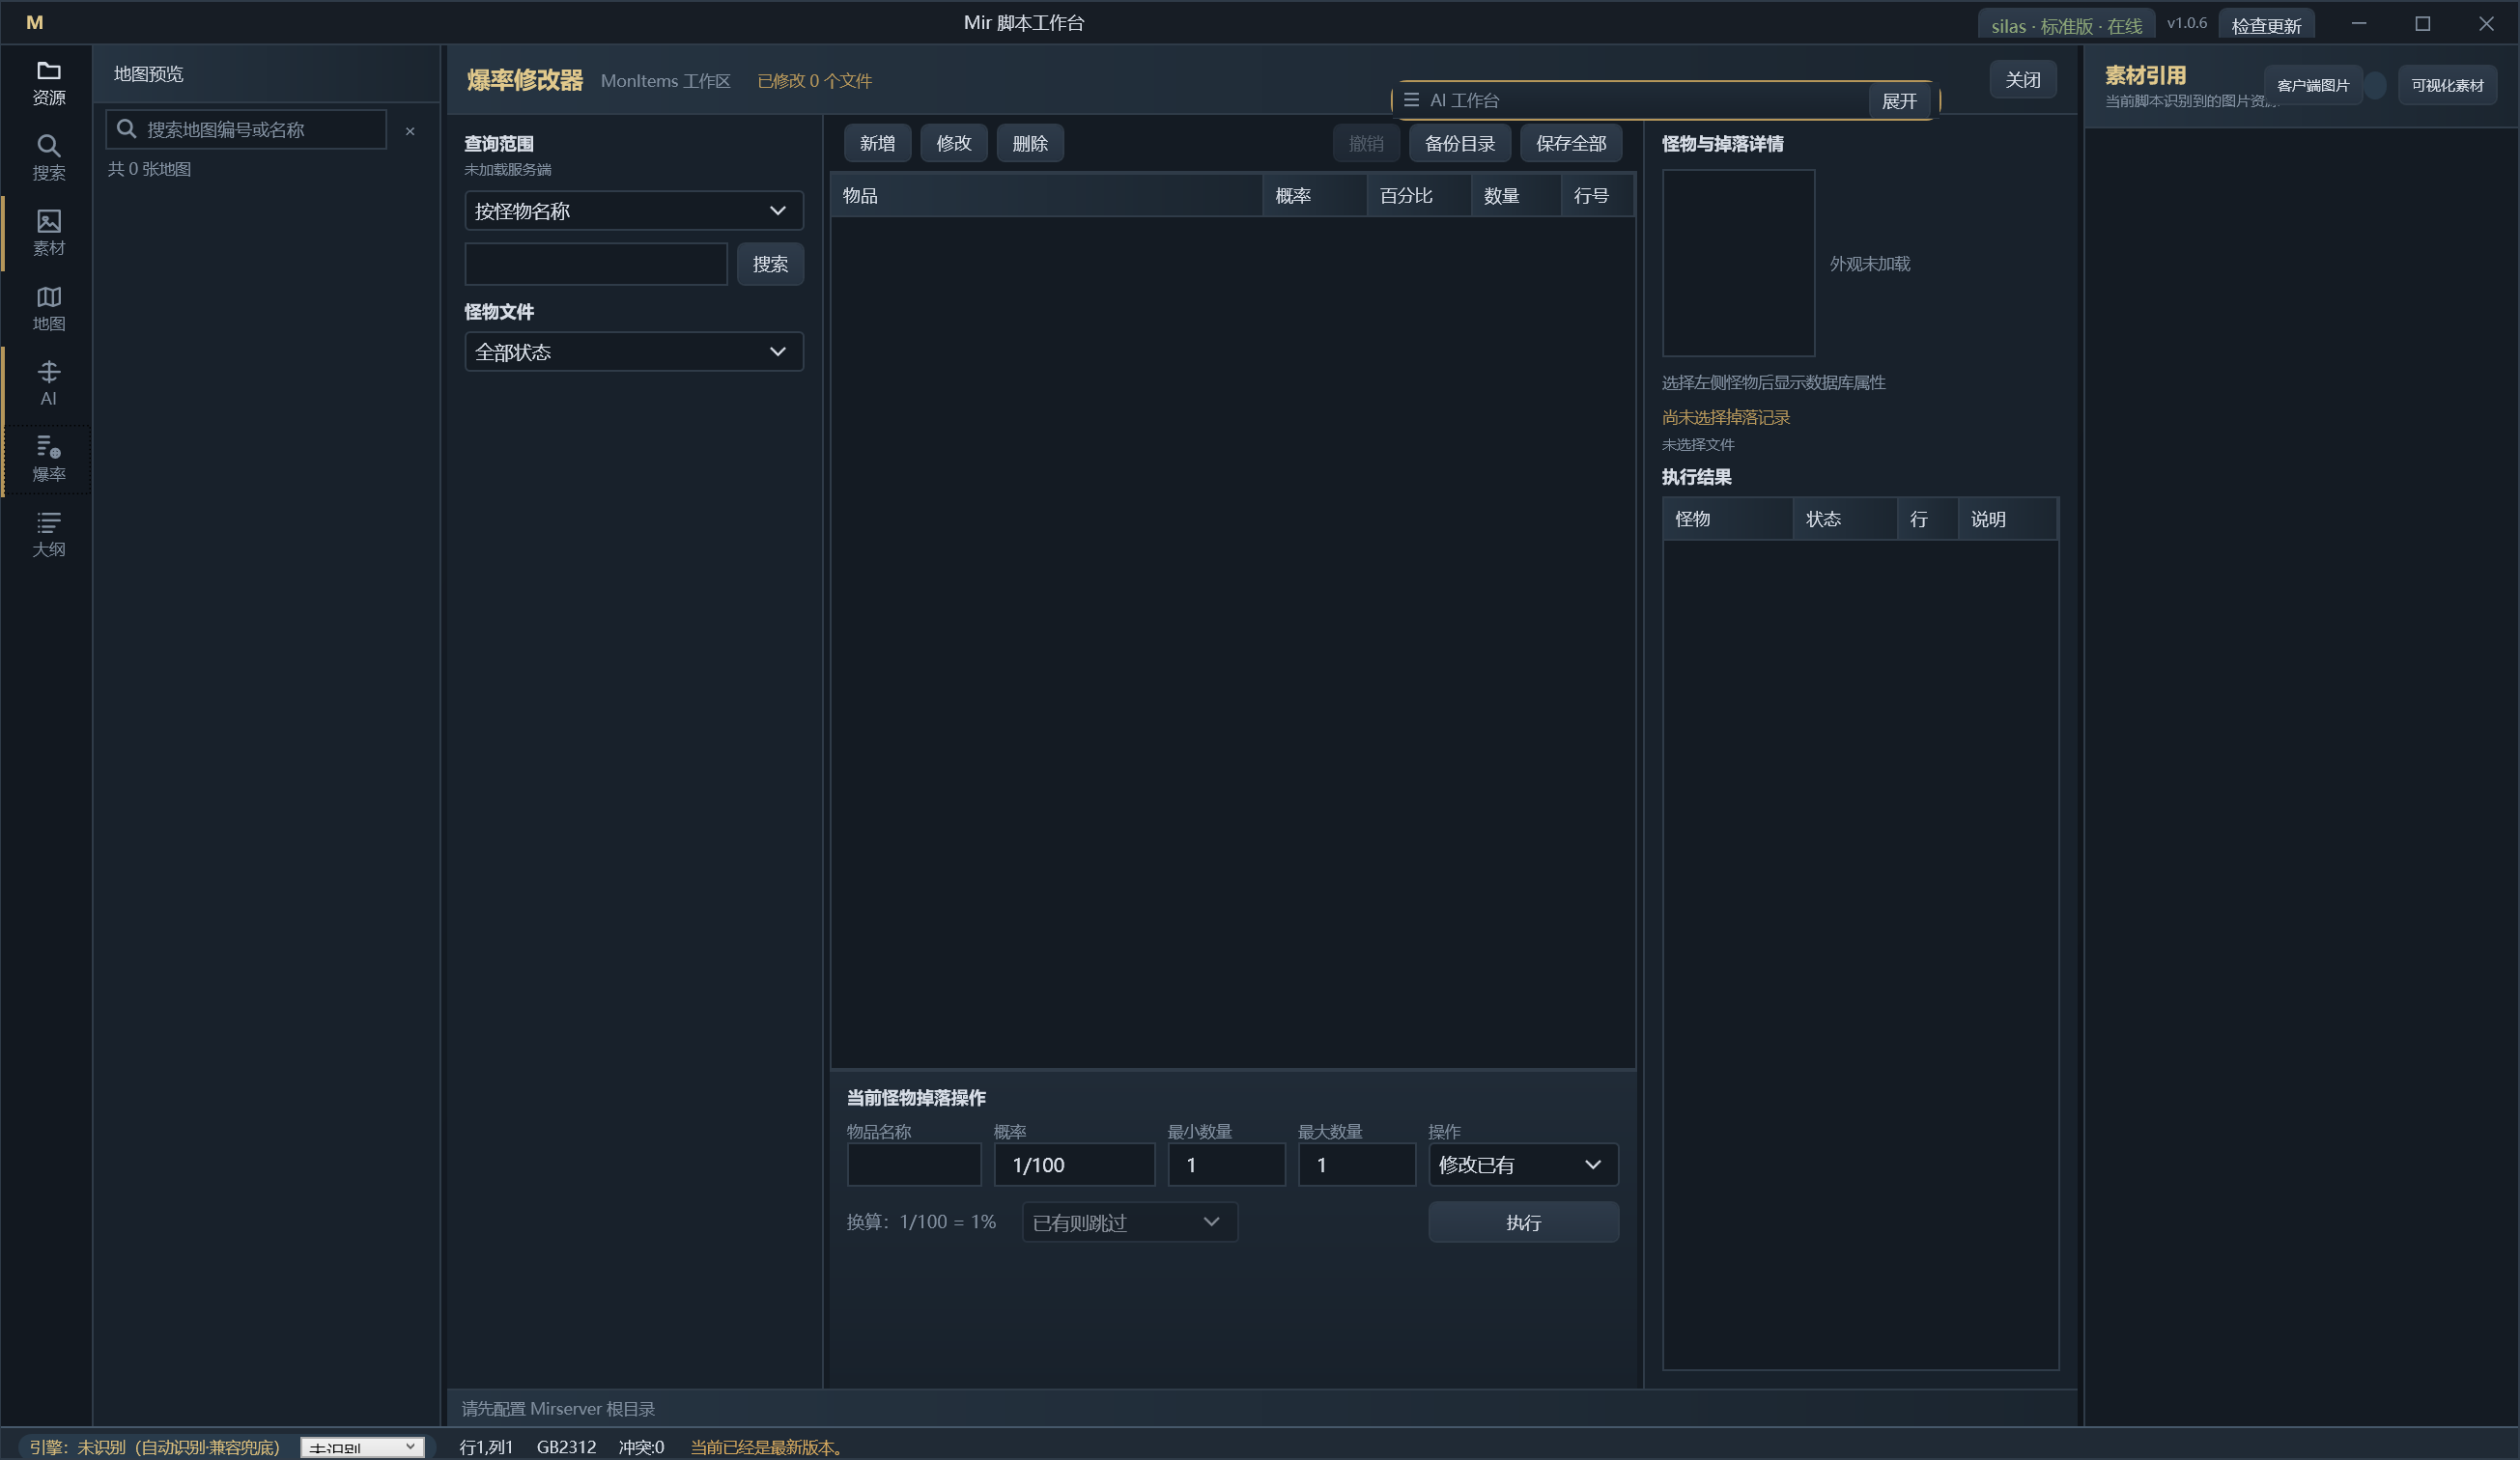Sort by the 物品 column header
2520x1460 pixels.
(1046, 195)
